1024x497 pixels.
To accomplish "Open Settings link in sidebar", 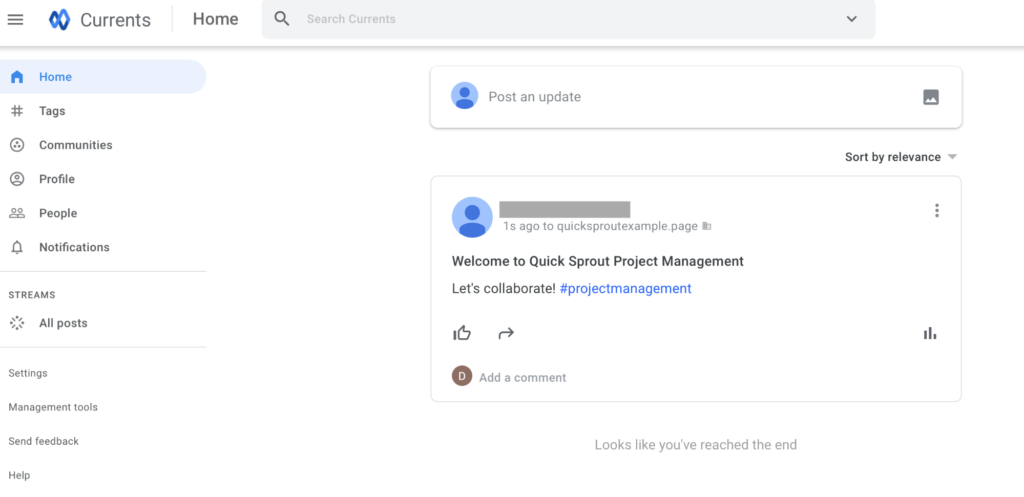I will [x=28, y=373].
